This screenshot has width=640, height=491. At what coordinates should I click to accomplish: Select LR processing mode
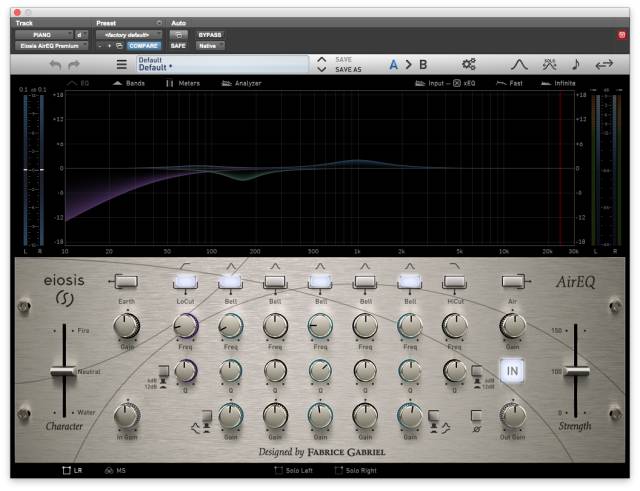point(72,471)
